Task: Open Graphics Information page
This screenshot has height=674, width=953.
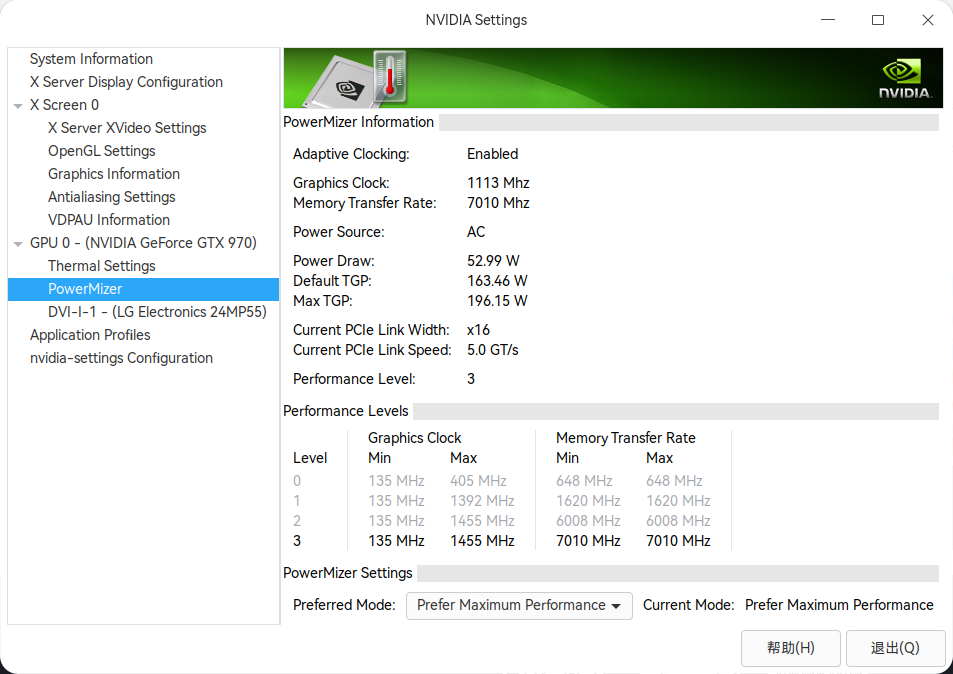Action: [114, 174]
